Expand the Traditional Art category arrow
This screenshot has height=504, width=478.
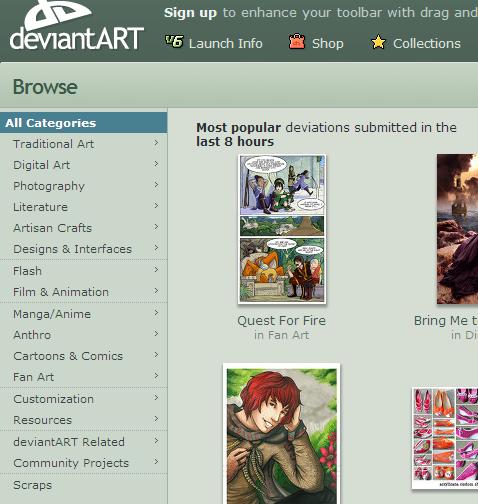[x=156, y=143]
